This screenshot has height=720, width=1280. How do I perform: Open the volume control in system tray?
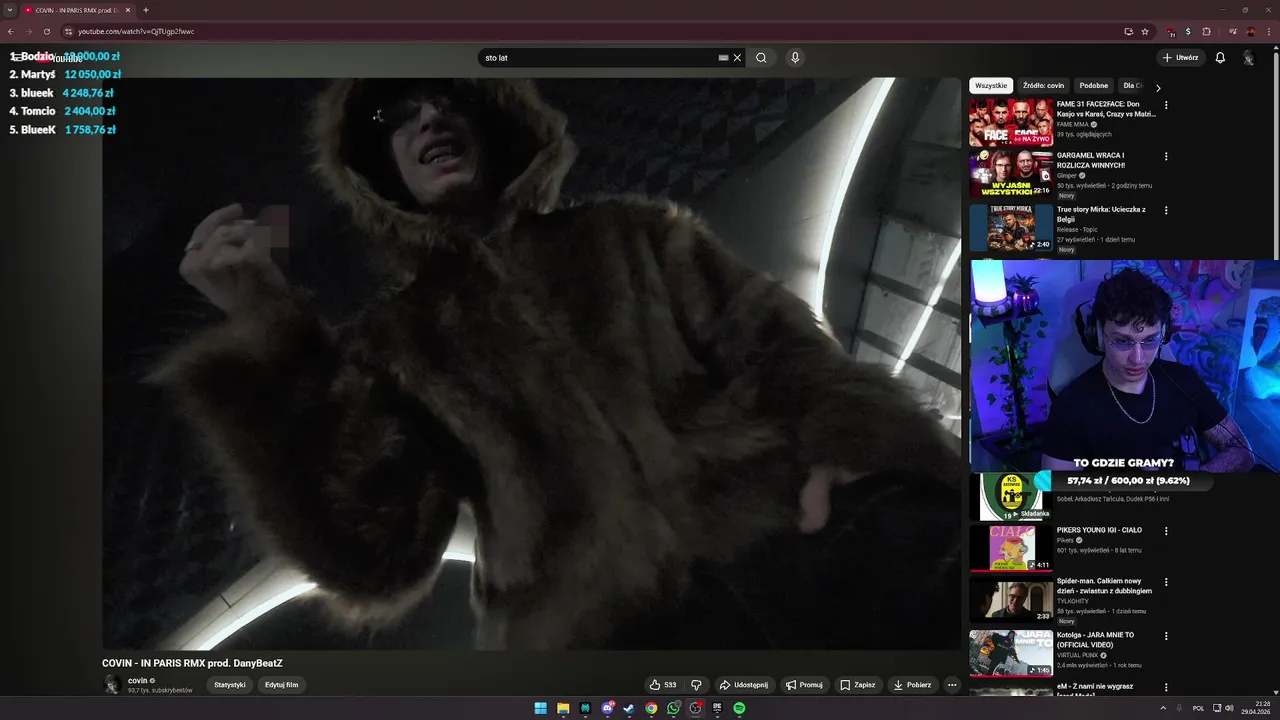pyautogui.click(x=1230, y=708)
